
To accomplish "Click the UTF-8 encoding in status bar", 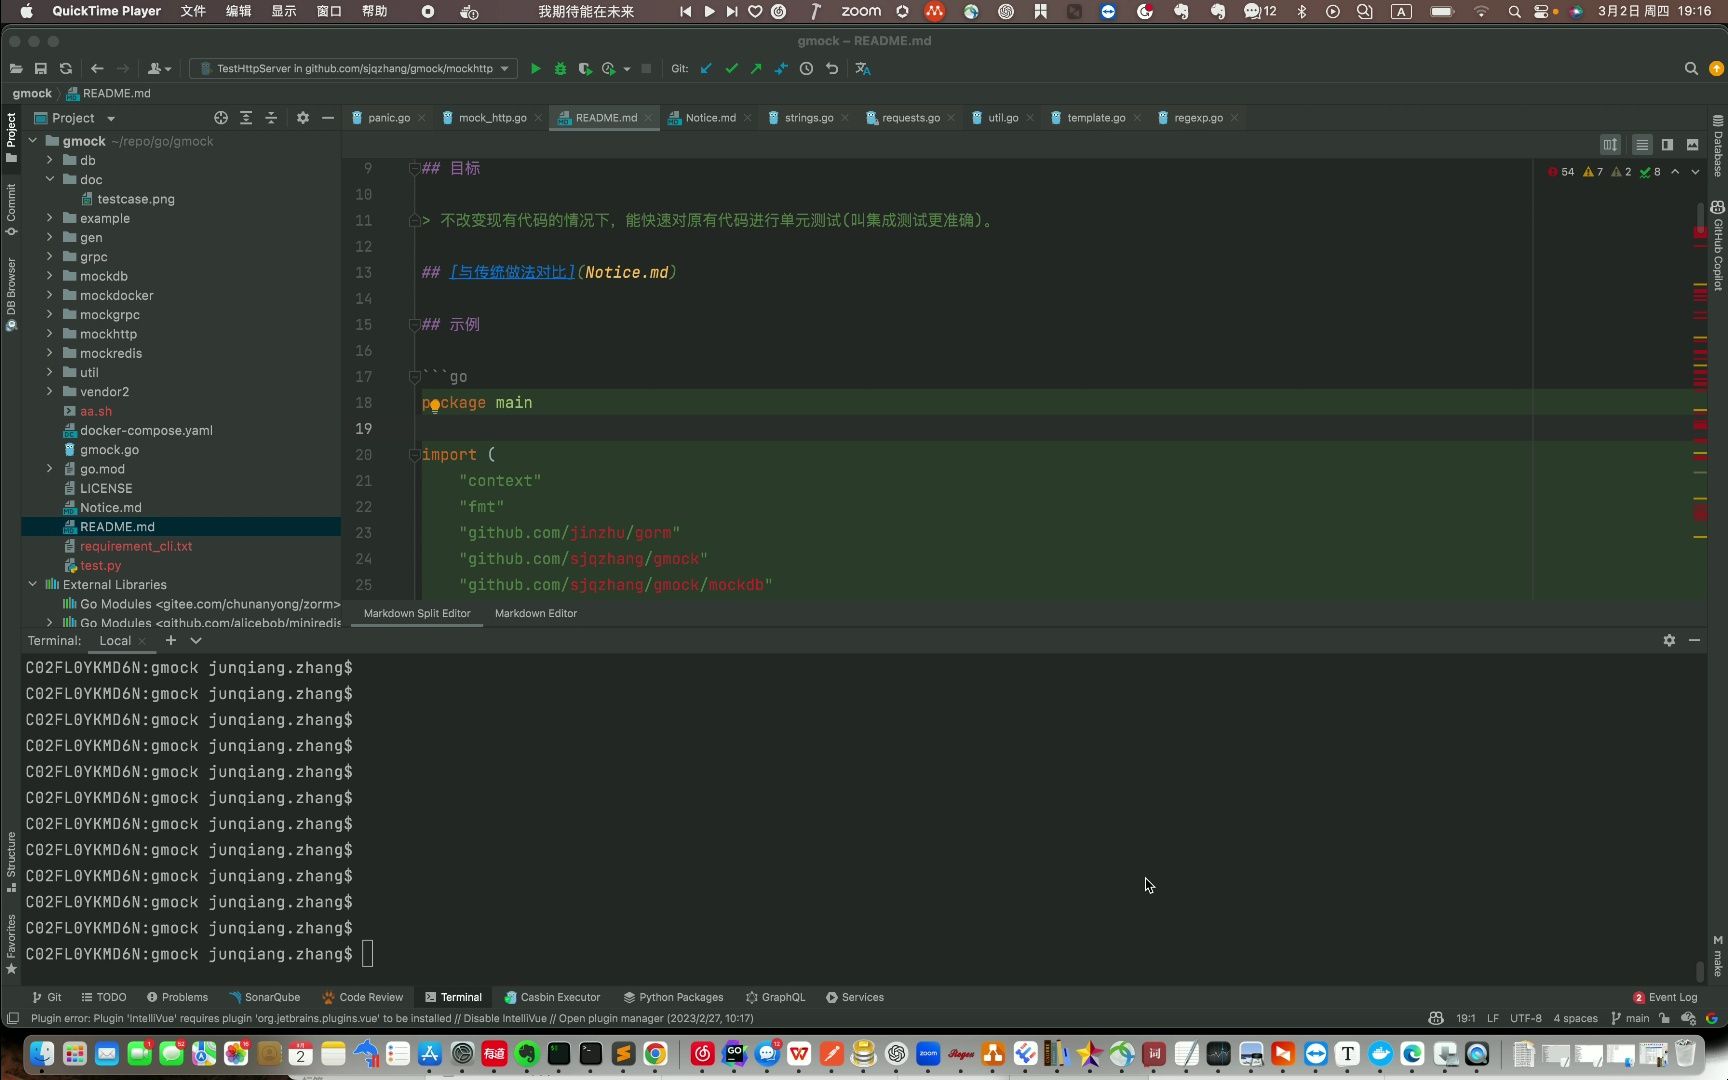I will 1525,1018.
